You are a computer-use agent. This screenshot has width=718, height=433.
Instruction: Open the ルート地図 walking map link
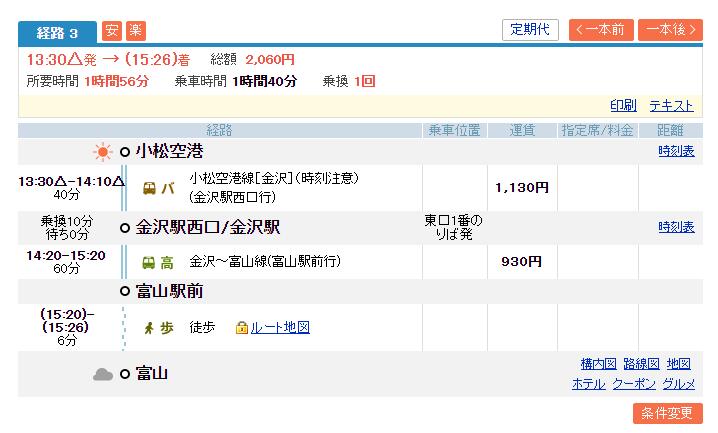[x=279, y=327]
